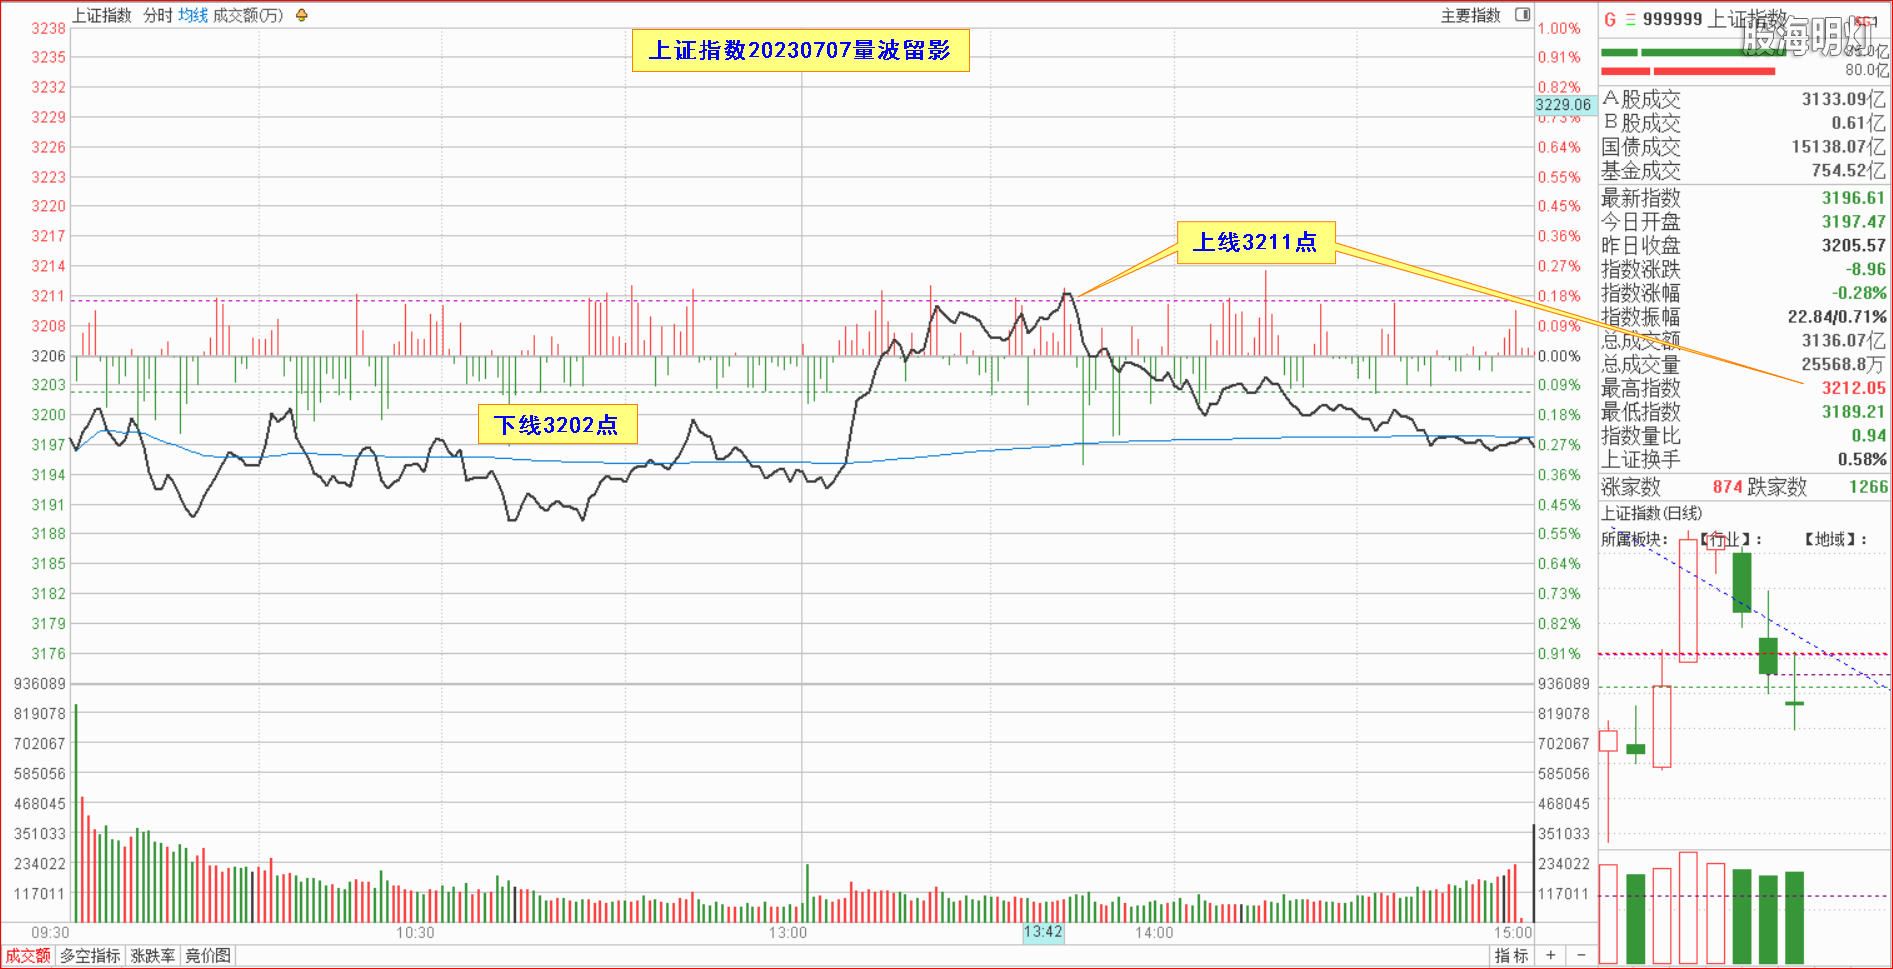This screenshot has width=1893, height=969.
Task: Click the 所属板块 label
Action: (x=1634, y=539)
